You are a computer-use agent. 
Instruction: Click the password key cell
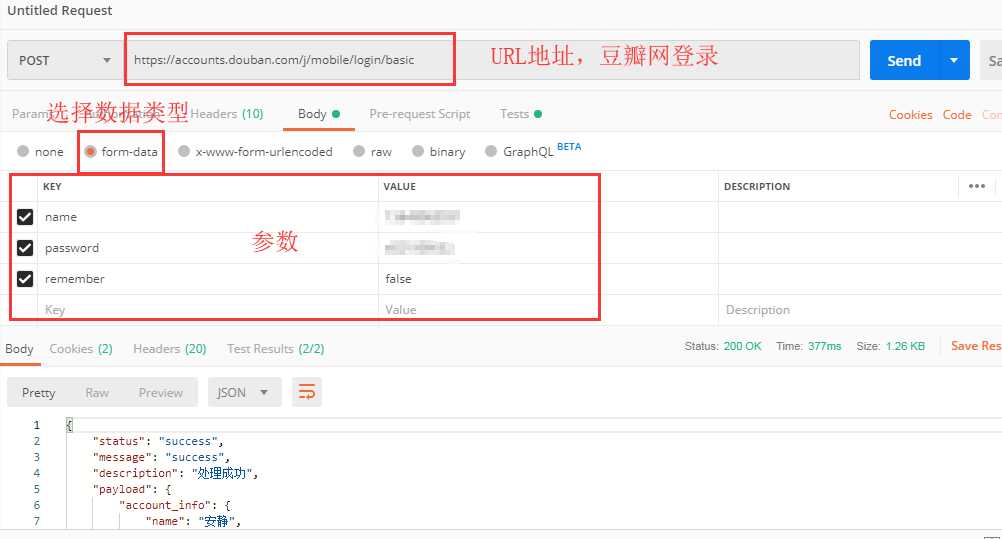[x=208, y=247]
